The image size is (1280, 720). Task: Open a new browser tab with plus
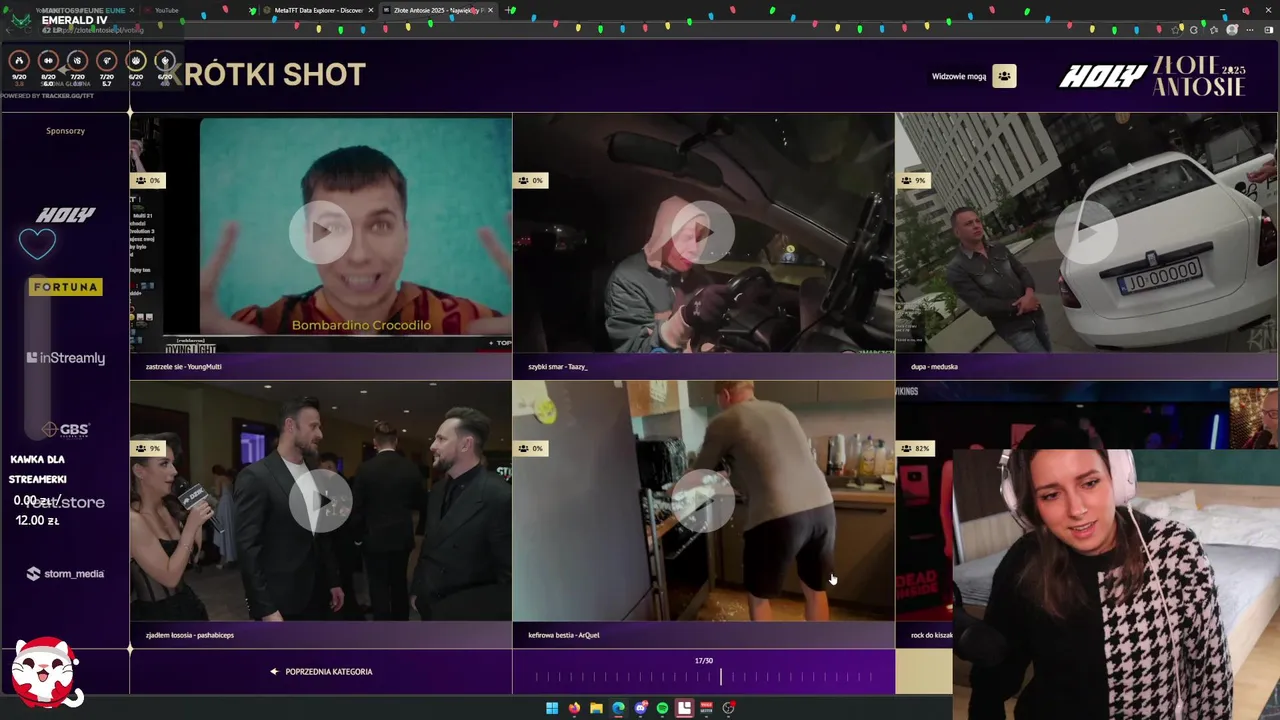[x=510, y=10]
